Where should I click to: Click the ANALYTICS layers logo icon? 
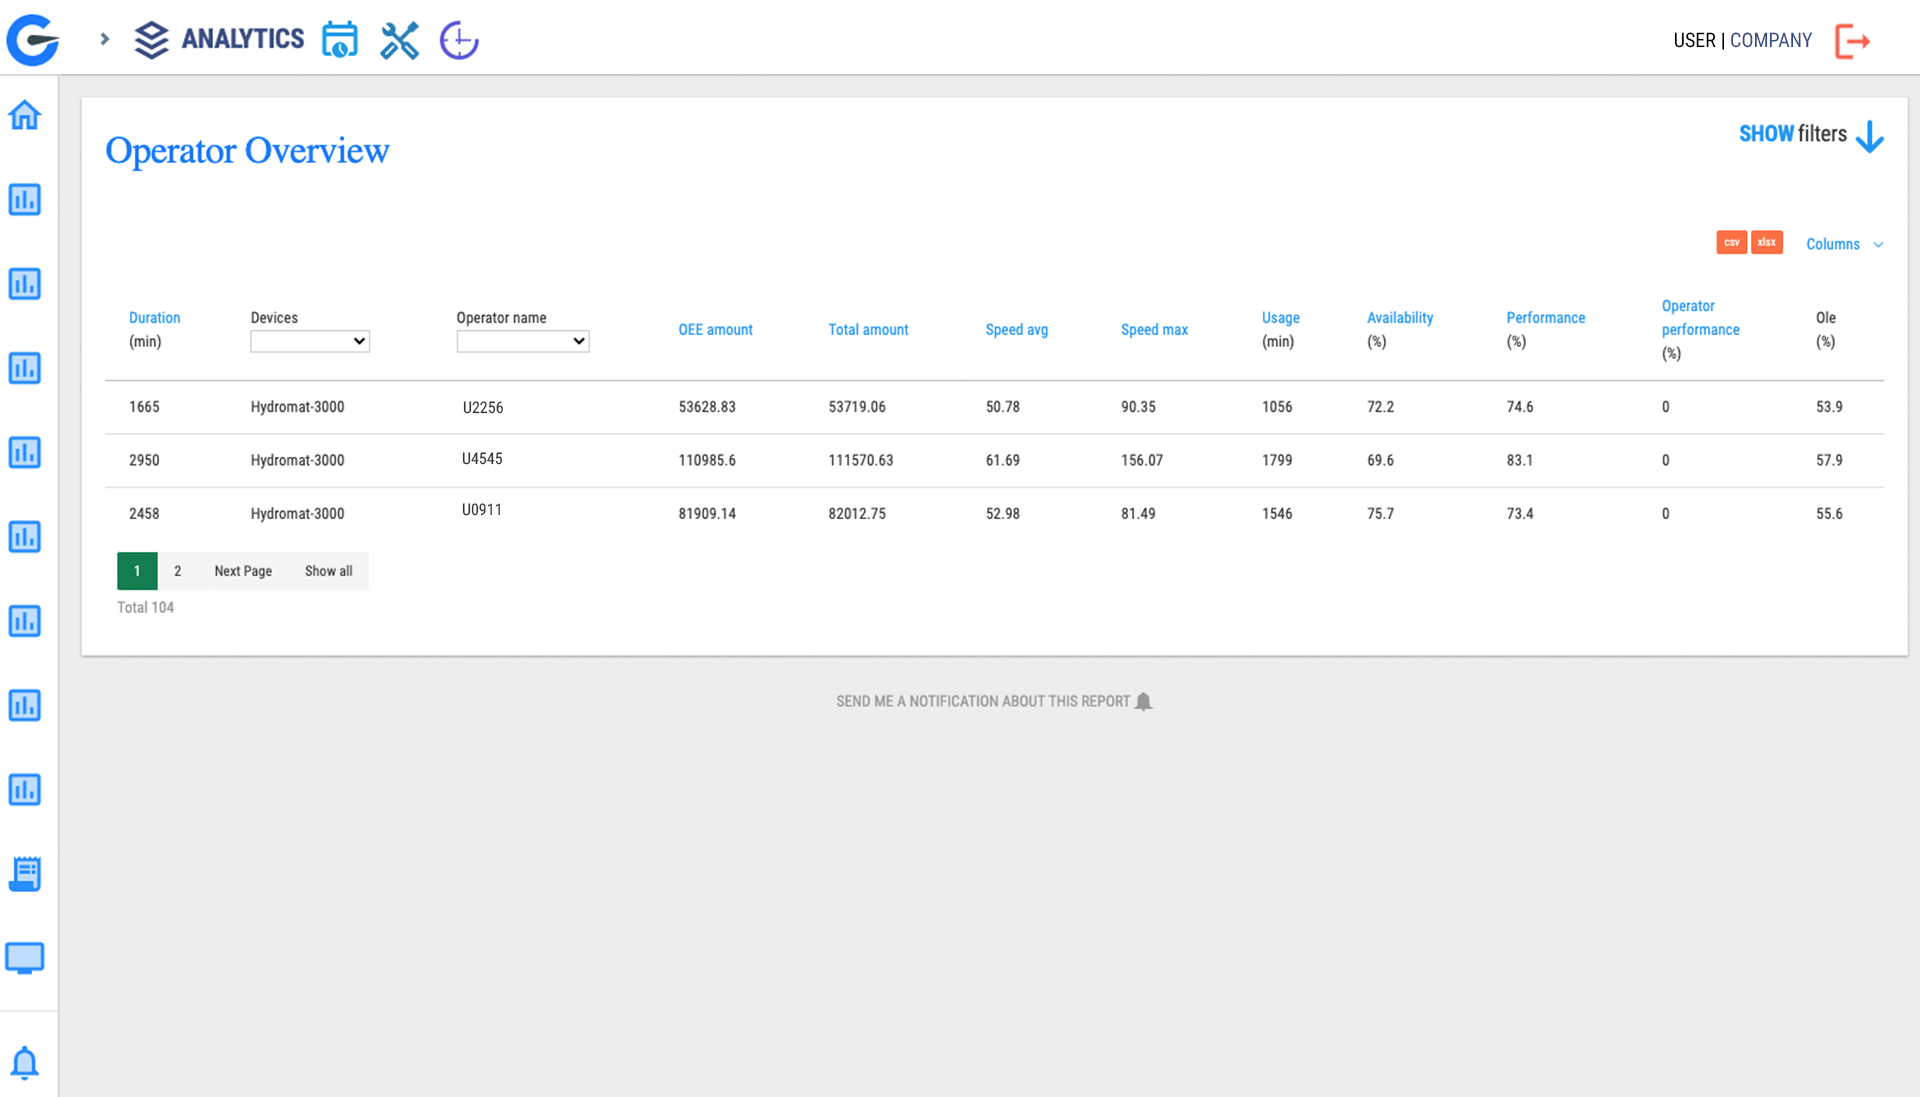point(151,40)
